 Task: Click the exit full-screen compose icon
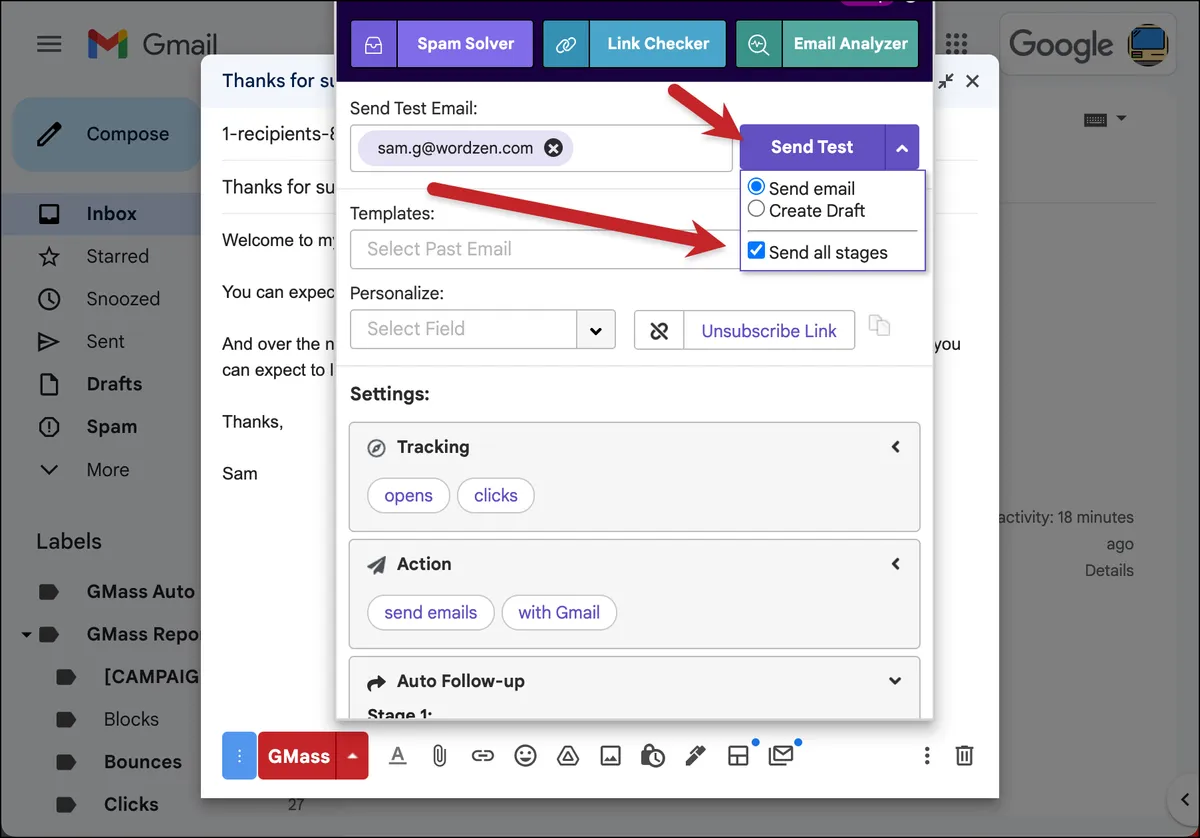tap(945, 81)
